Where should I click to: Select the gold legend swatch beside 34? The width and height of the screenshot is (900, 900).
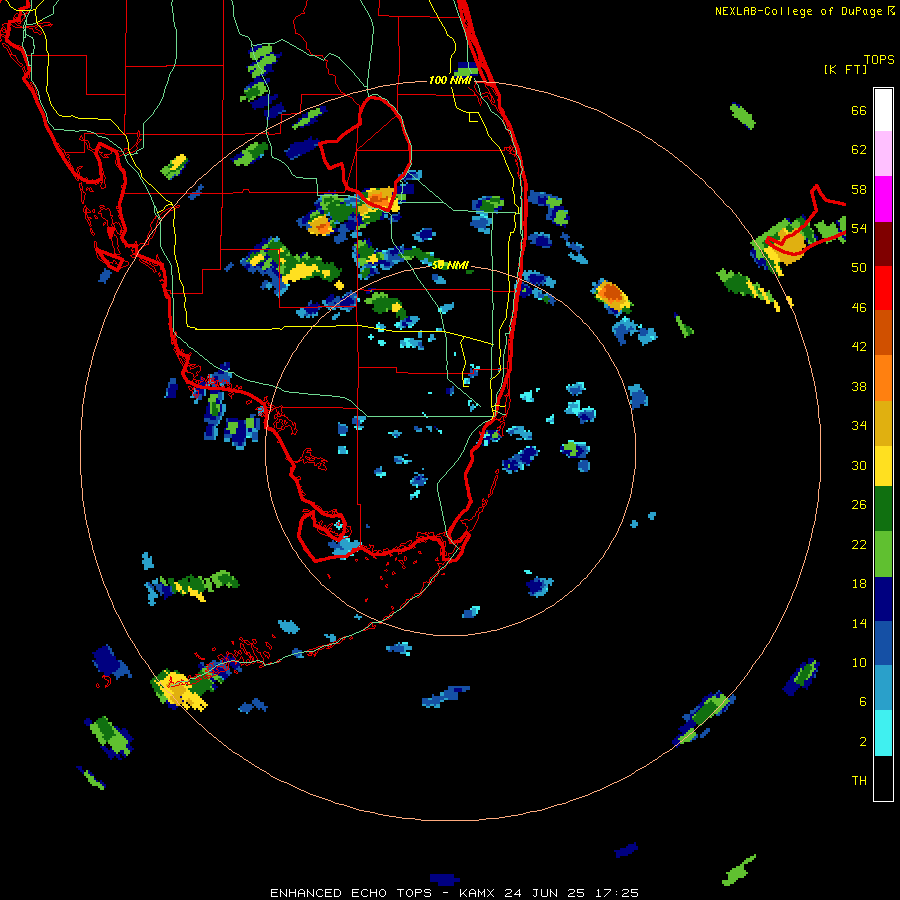(x=883, y=423)
